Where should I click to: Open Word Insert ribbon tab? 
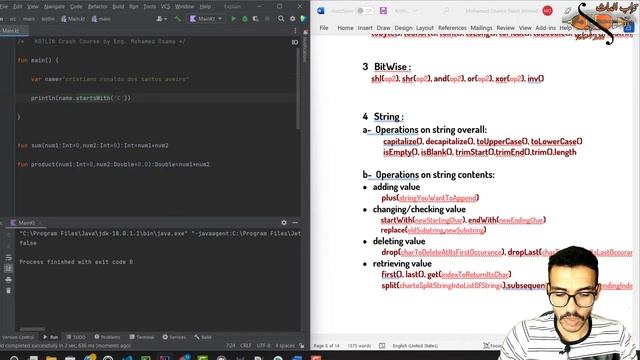point(365,28)
